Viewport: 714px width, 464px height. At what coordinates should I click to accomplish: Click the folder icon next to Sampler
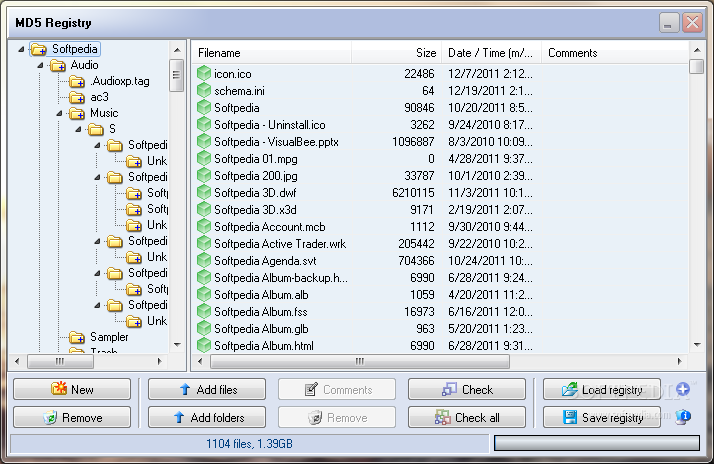click(x=77, y=337)
